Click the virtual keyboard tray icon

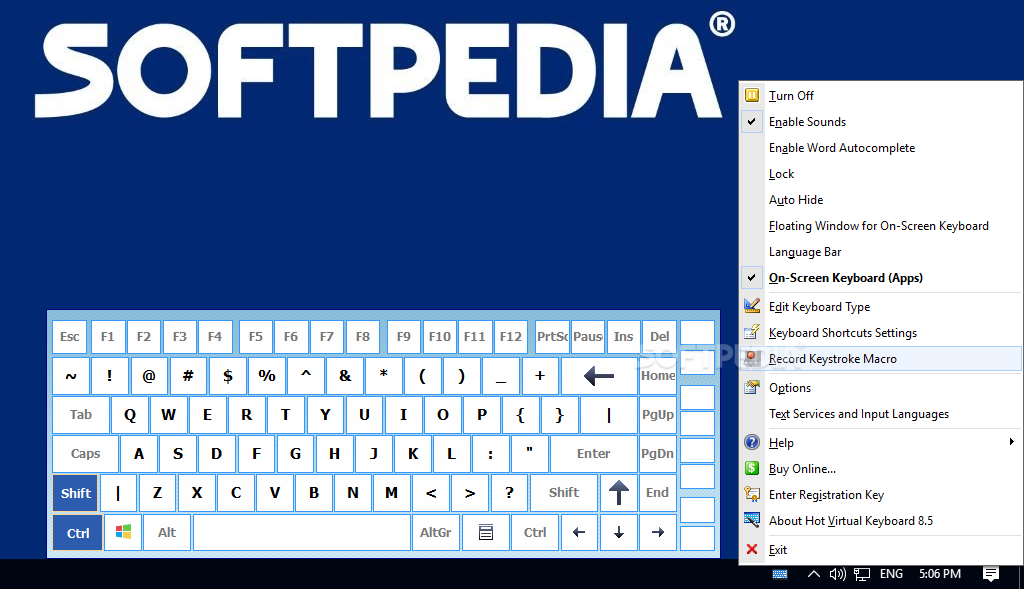[780, 574]
